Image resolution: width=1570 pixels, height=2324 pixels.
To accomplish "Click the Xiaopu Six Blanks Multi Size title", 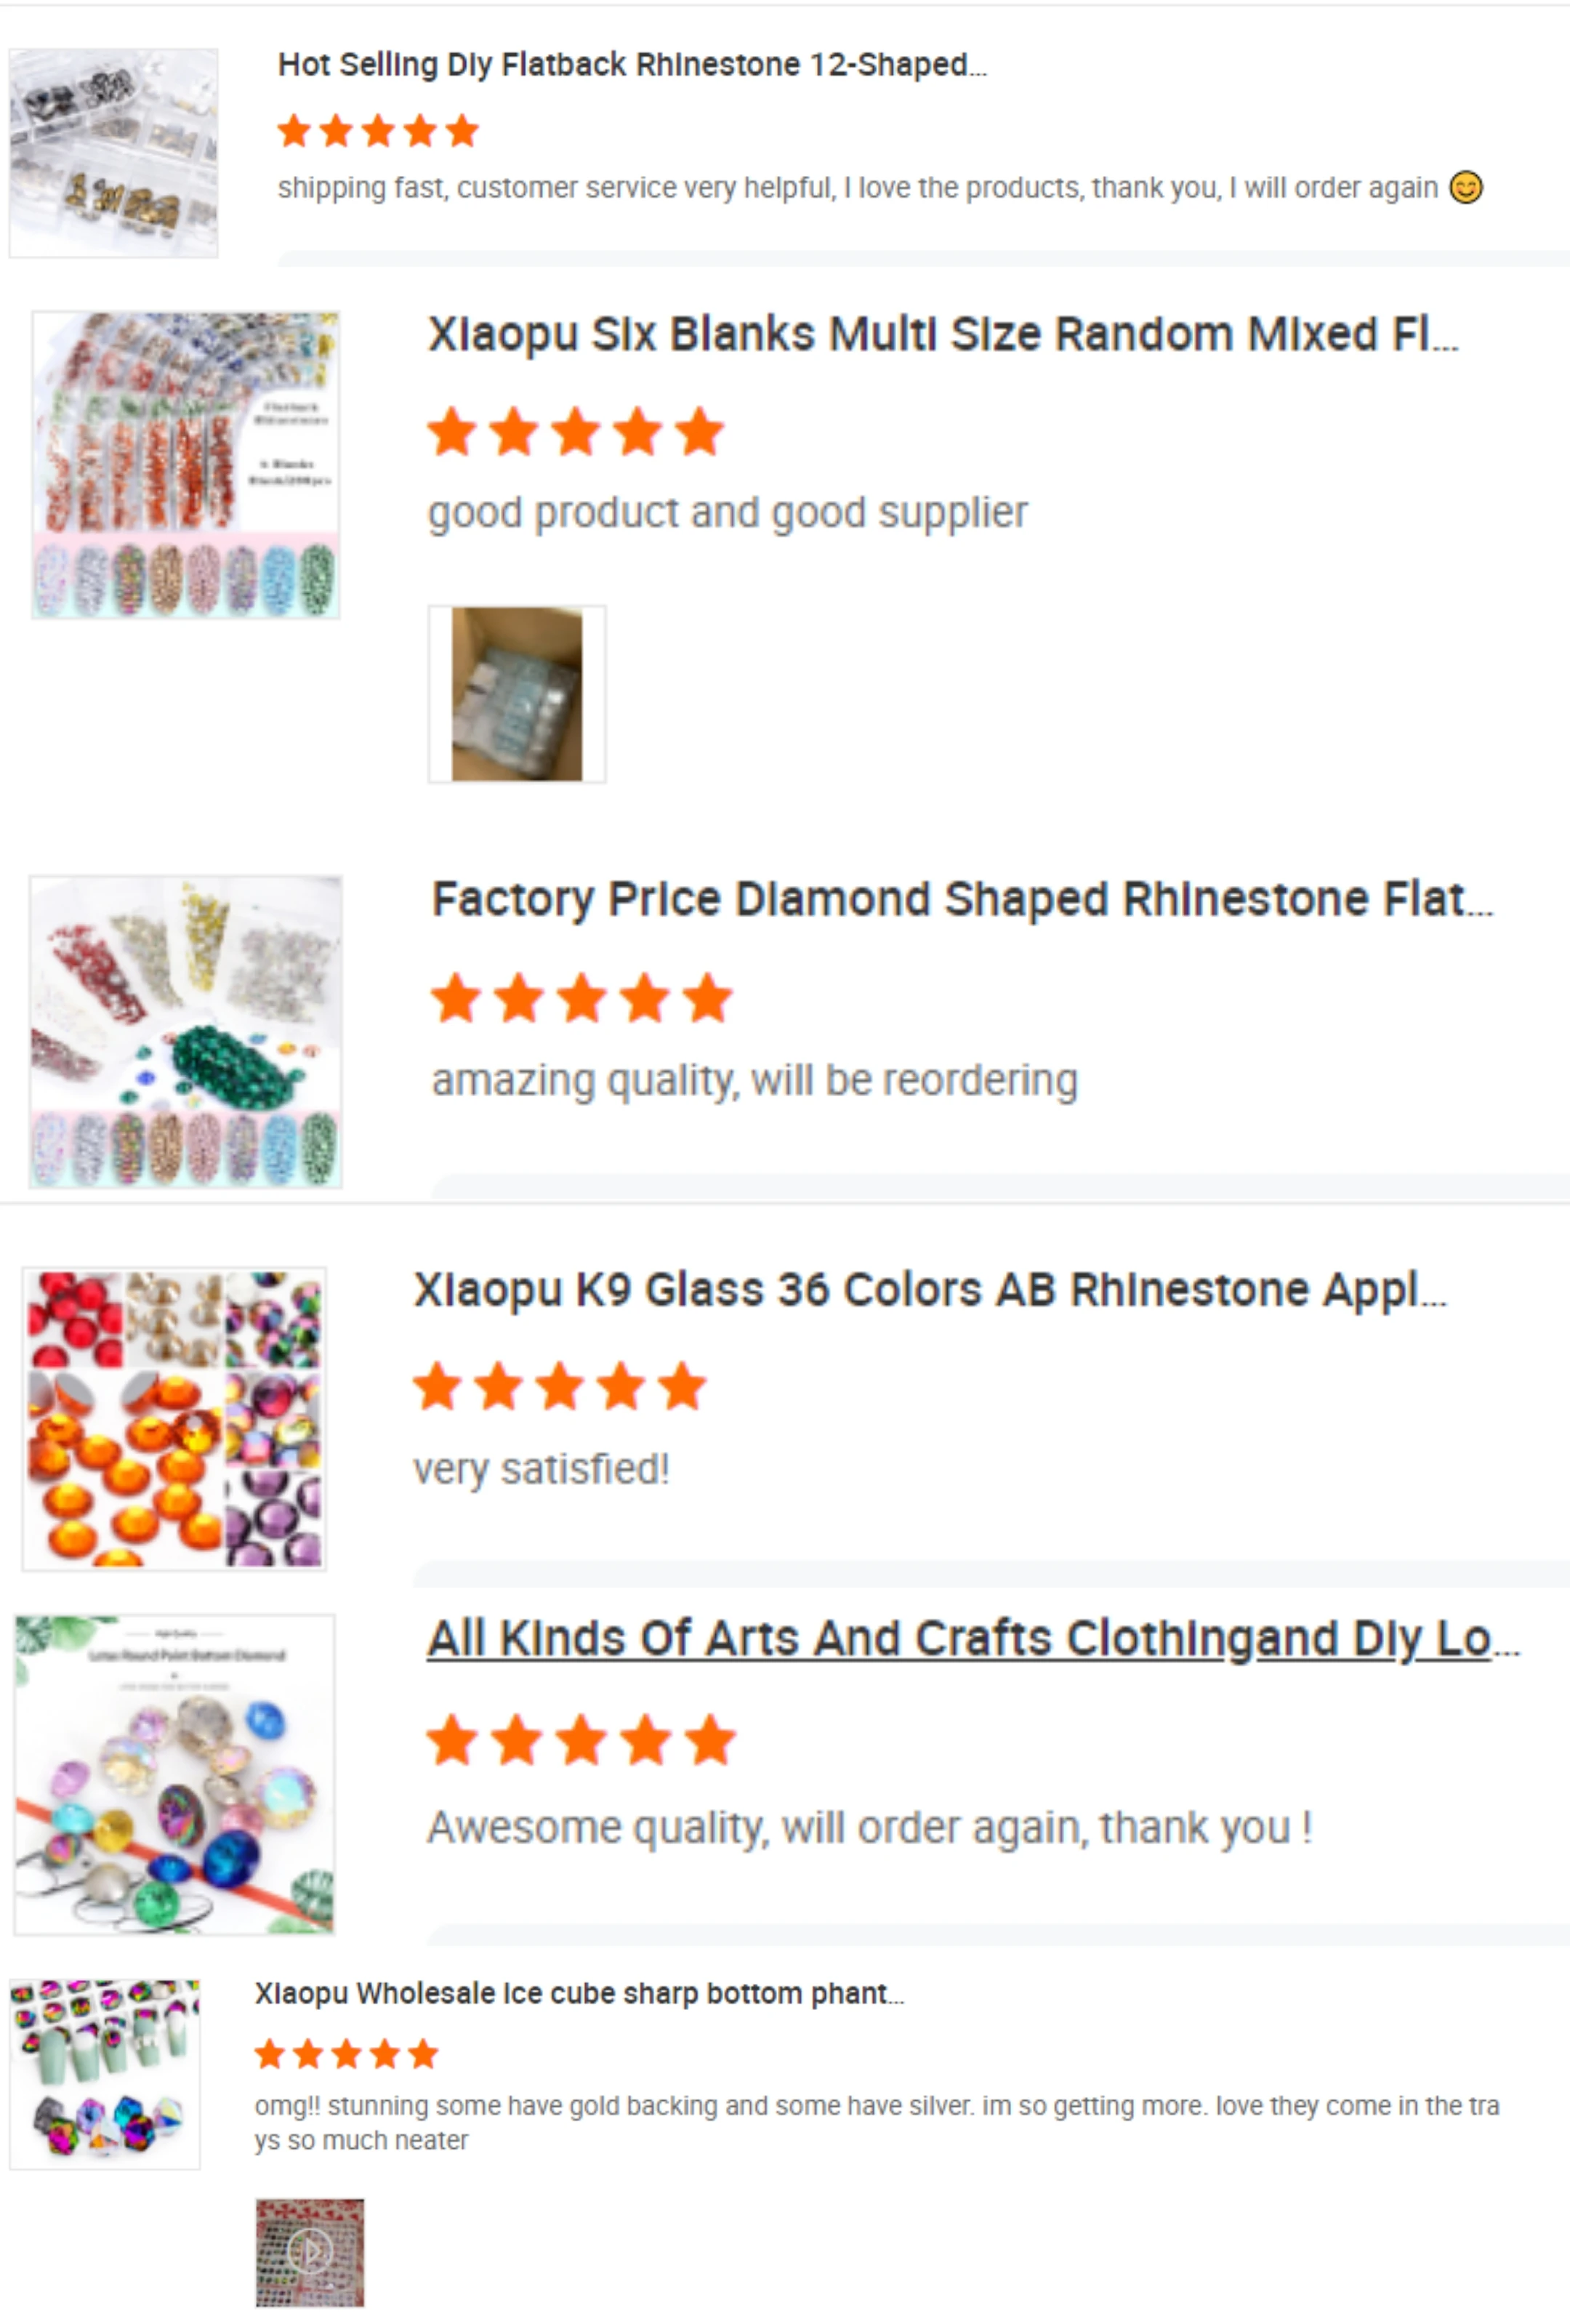I will coord(943,335).
